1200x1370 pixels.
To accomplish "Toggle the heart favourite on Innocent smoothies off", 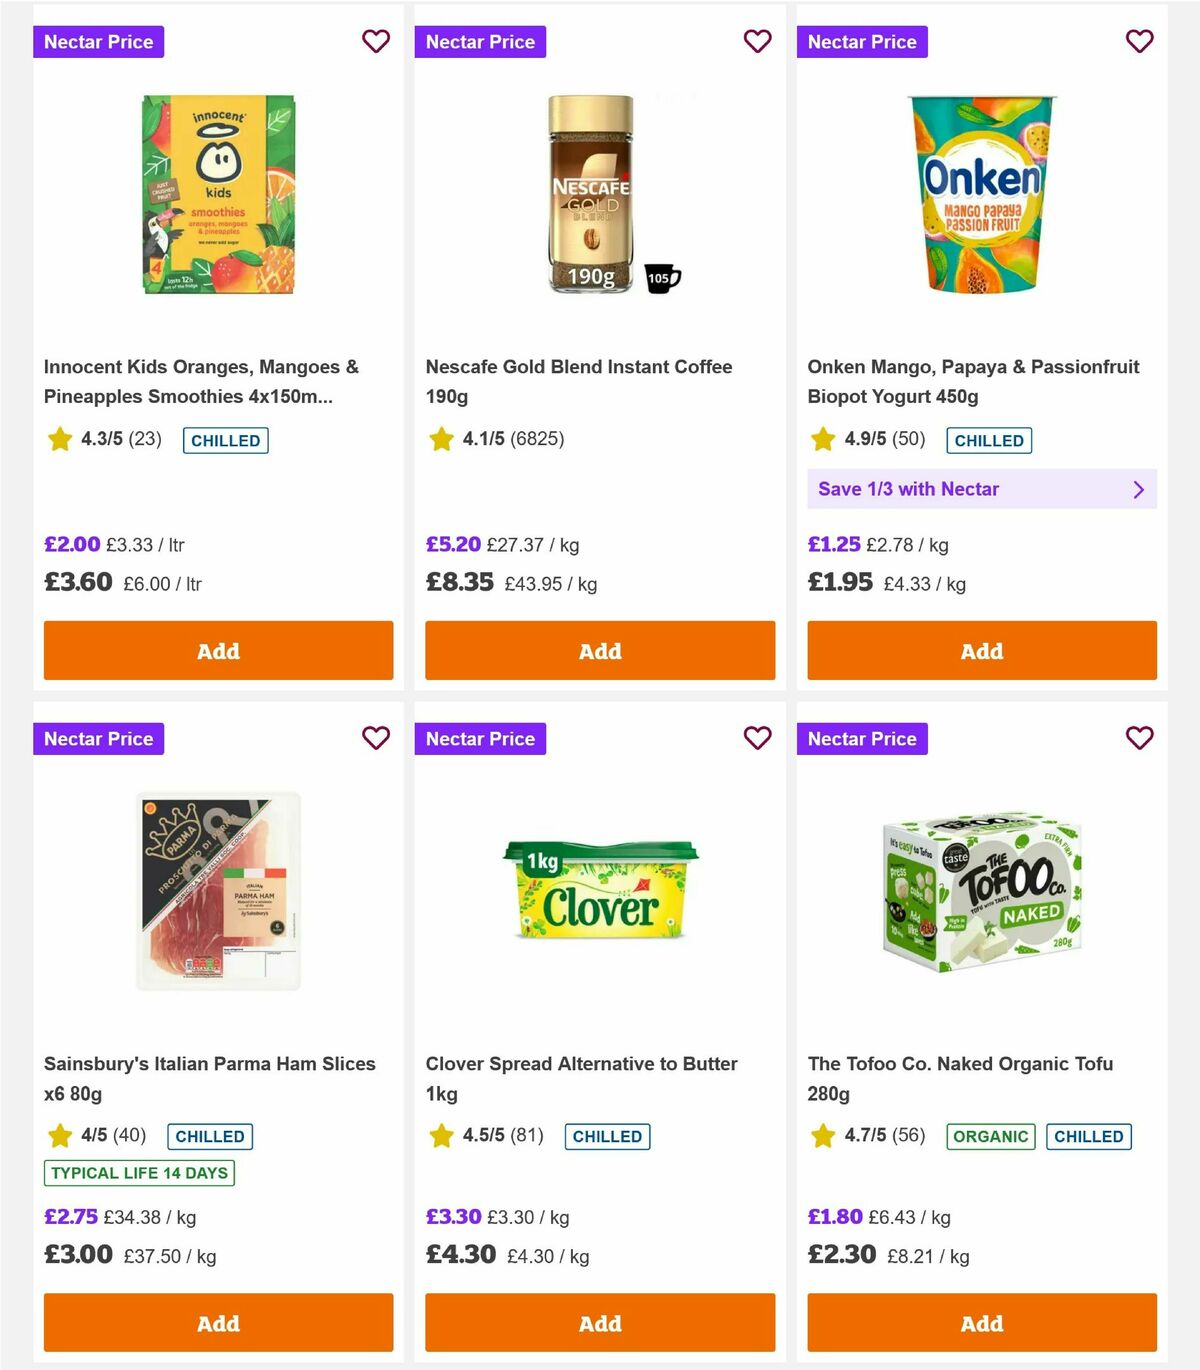I will [376, 41].
